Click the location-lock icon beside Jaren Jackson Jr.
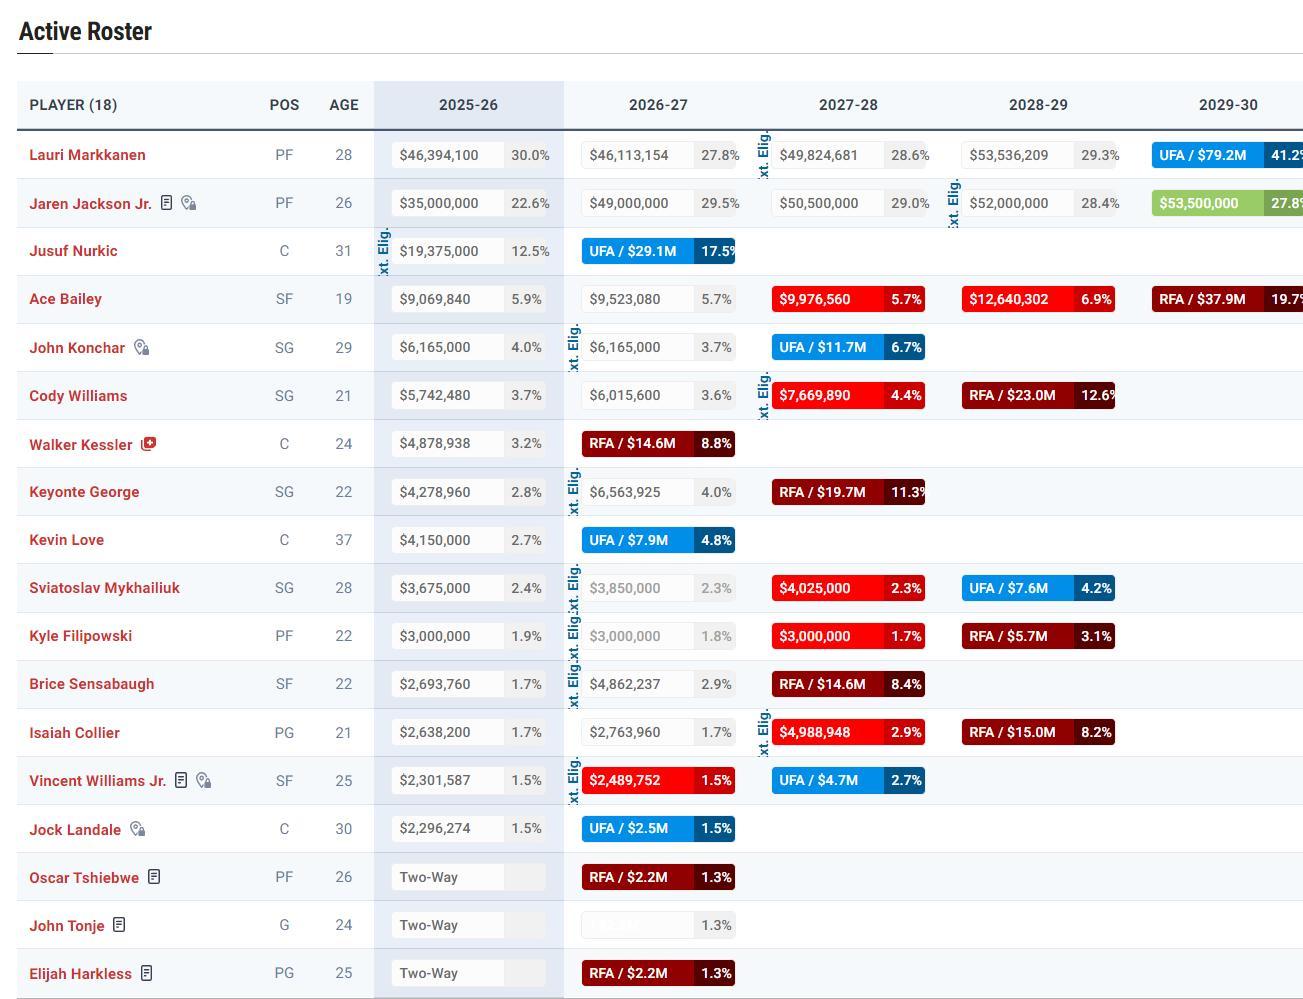This screenshot has height=999, width=1303. coord(188,203)
